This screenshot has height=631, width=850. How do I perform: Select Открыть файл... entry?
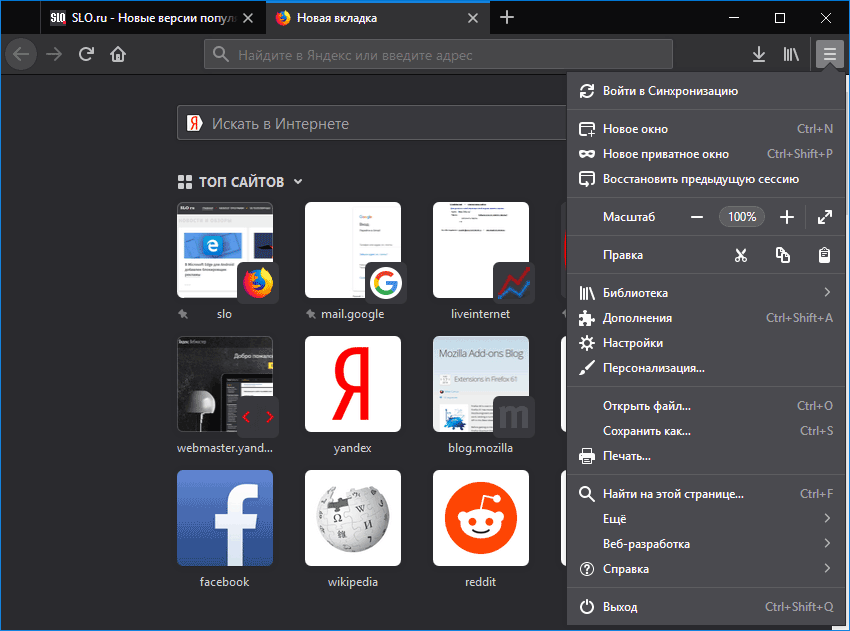706,405
